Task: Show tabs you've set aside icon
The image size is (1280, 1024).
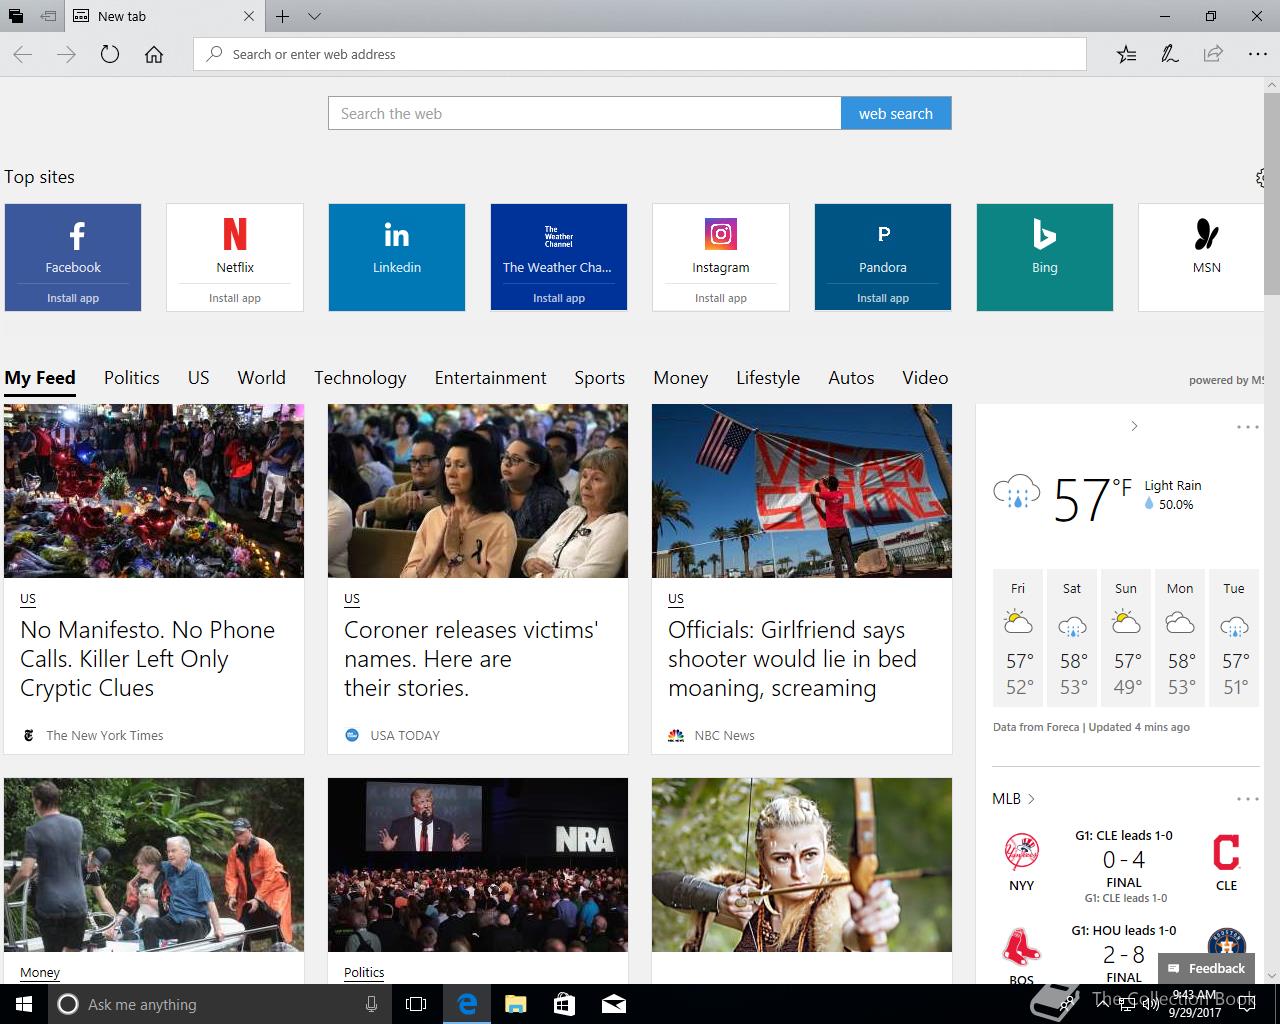Action: click(16, 16)
